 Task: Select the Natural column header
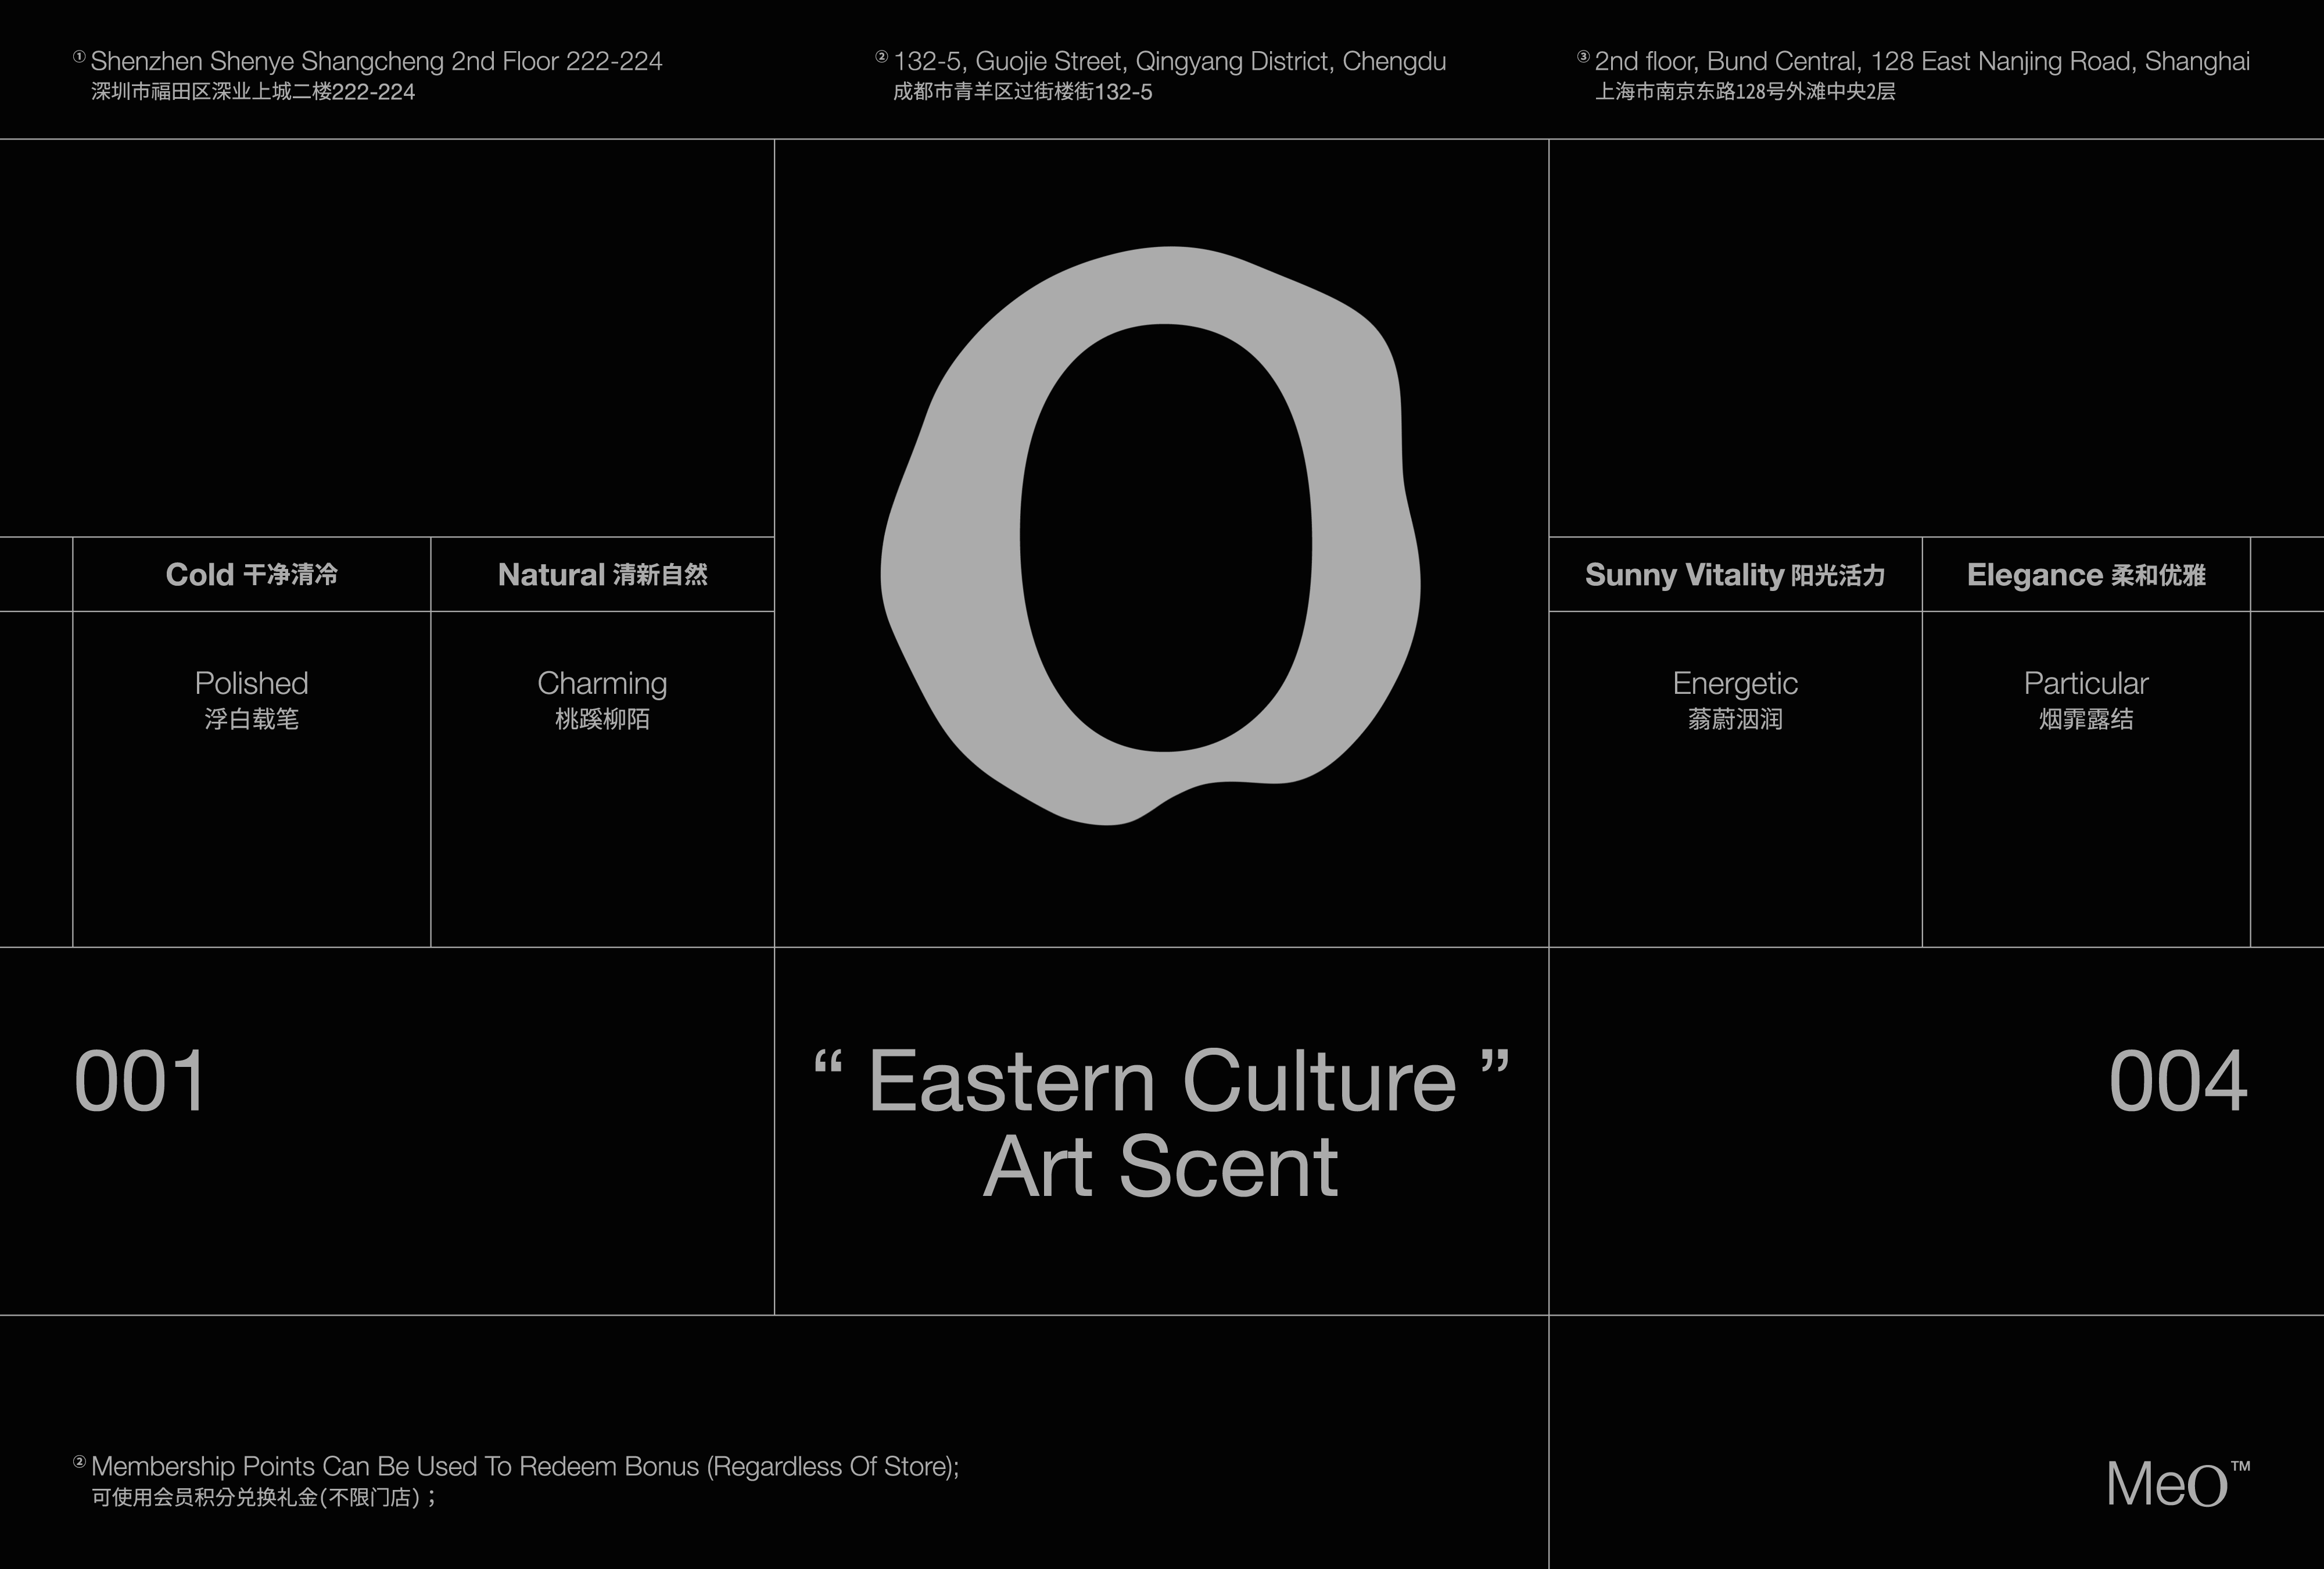pos(602,575)
